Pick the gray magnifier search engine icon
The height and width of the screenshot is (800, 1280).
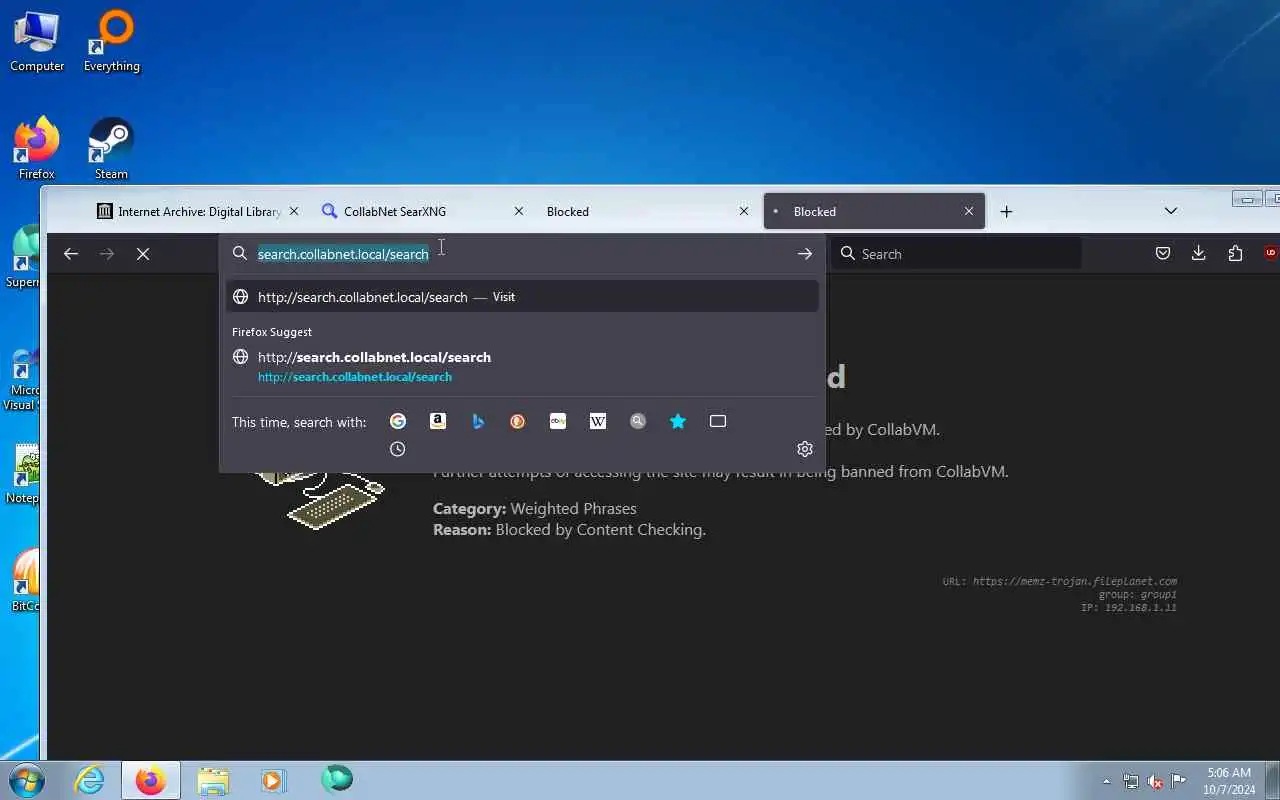point(638,421)
